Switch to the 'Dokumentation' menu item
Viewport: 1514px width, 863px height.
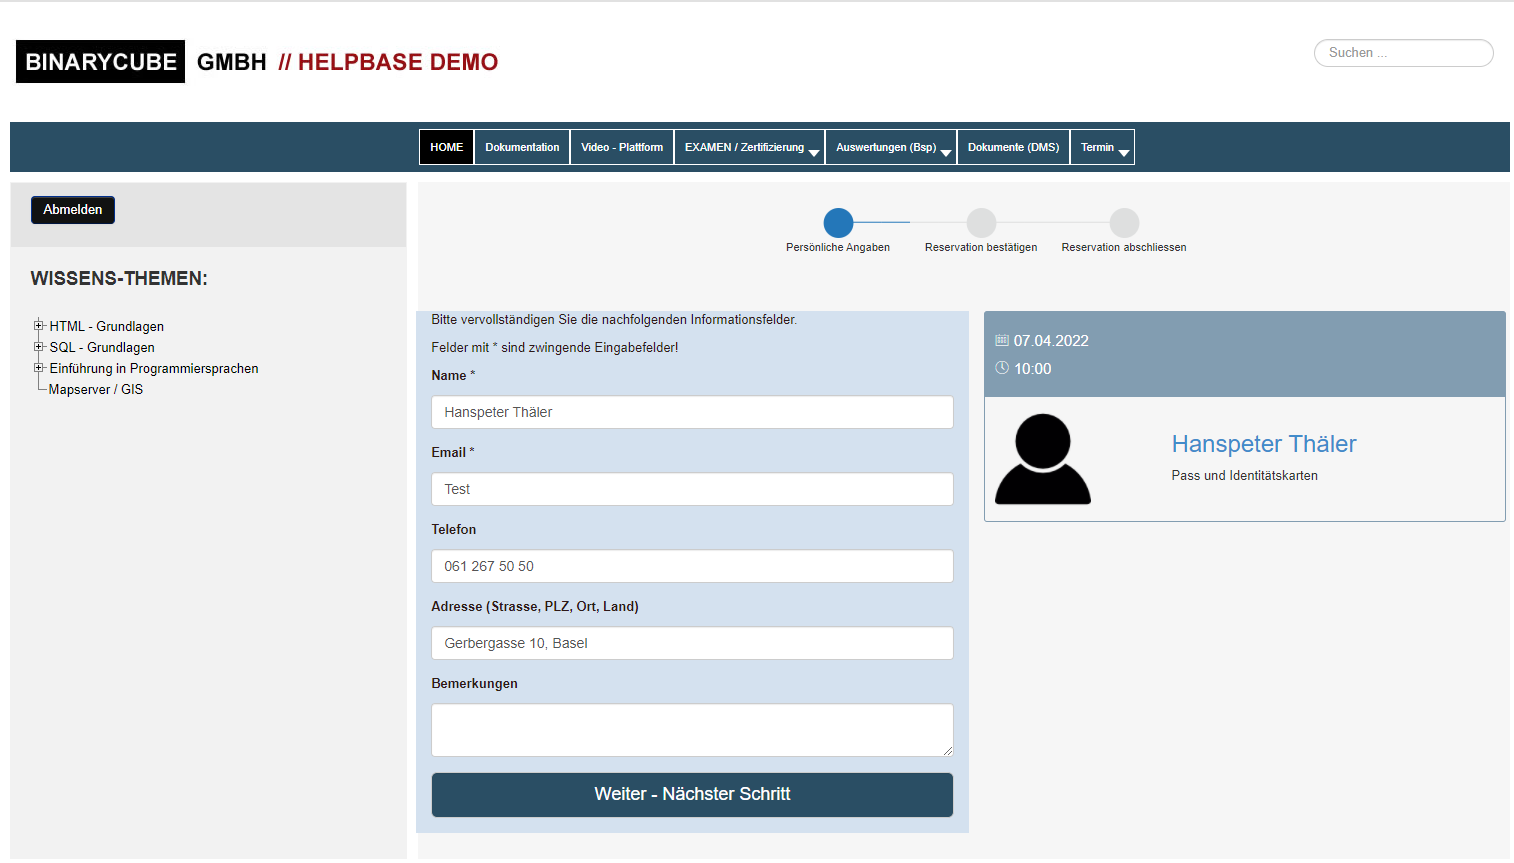coord(521,146)
